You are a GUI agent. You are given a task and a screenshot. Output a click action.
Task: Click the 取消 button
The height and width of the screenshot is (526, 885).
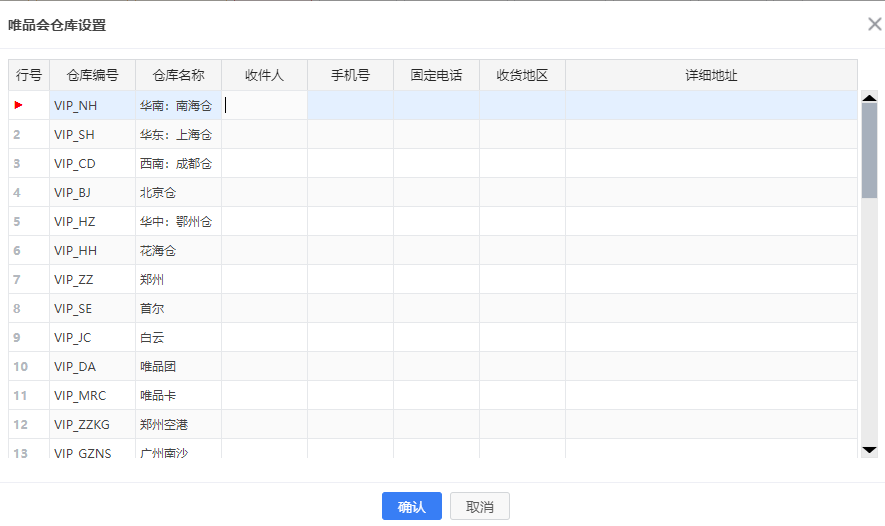(480, 506)
